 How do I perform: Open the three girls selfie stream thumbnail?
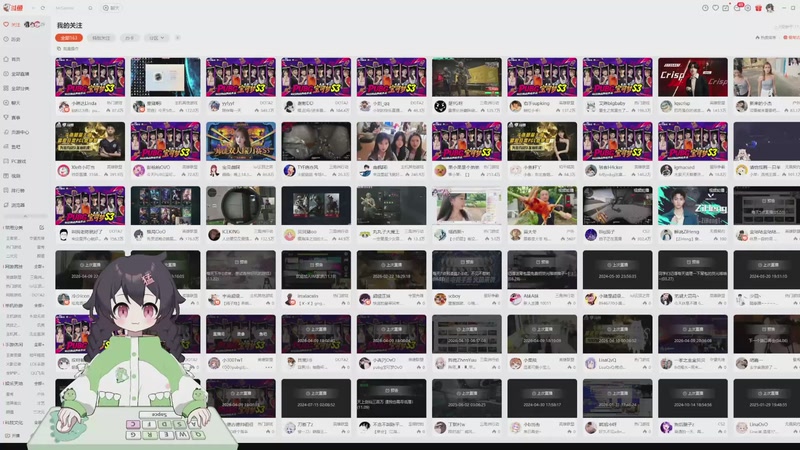[391, 141]
